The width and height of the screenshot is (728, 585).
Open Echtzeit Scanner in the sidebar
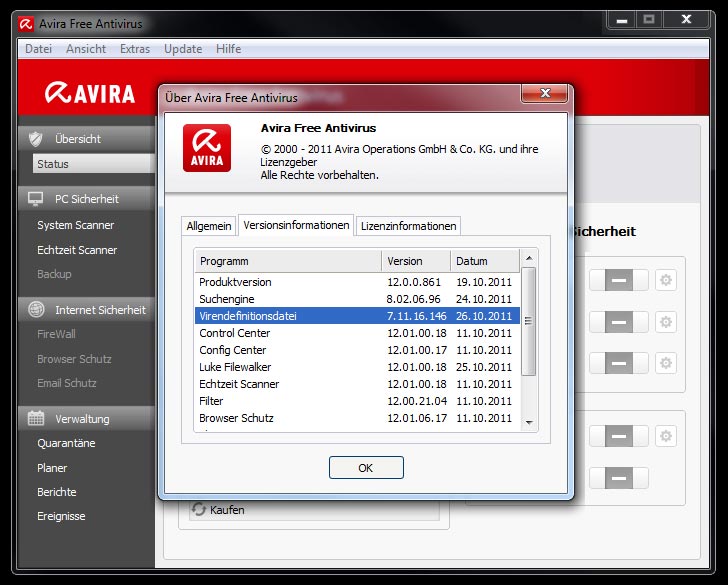pyautogui.click(x=77, y=250)
